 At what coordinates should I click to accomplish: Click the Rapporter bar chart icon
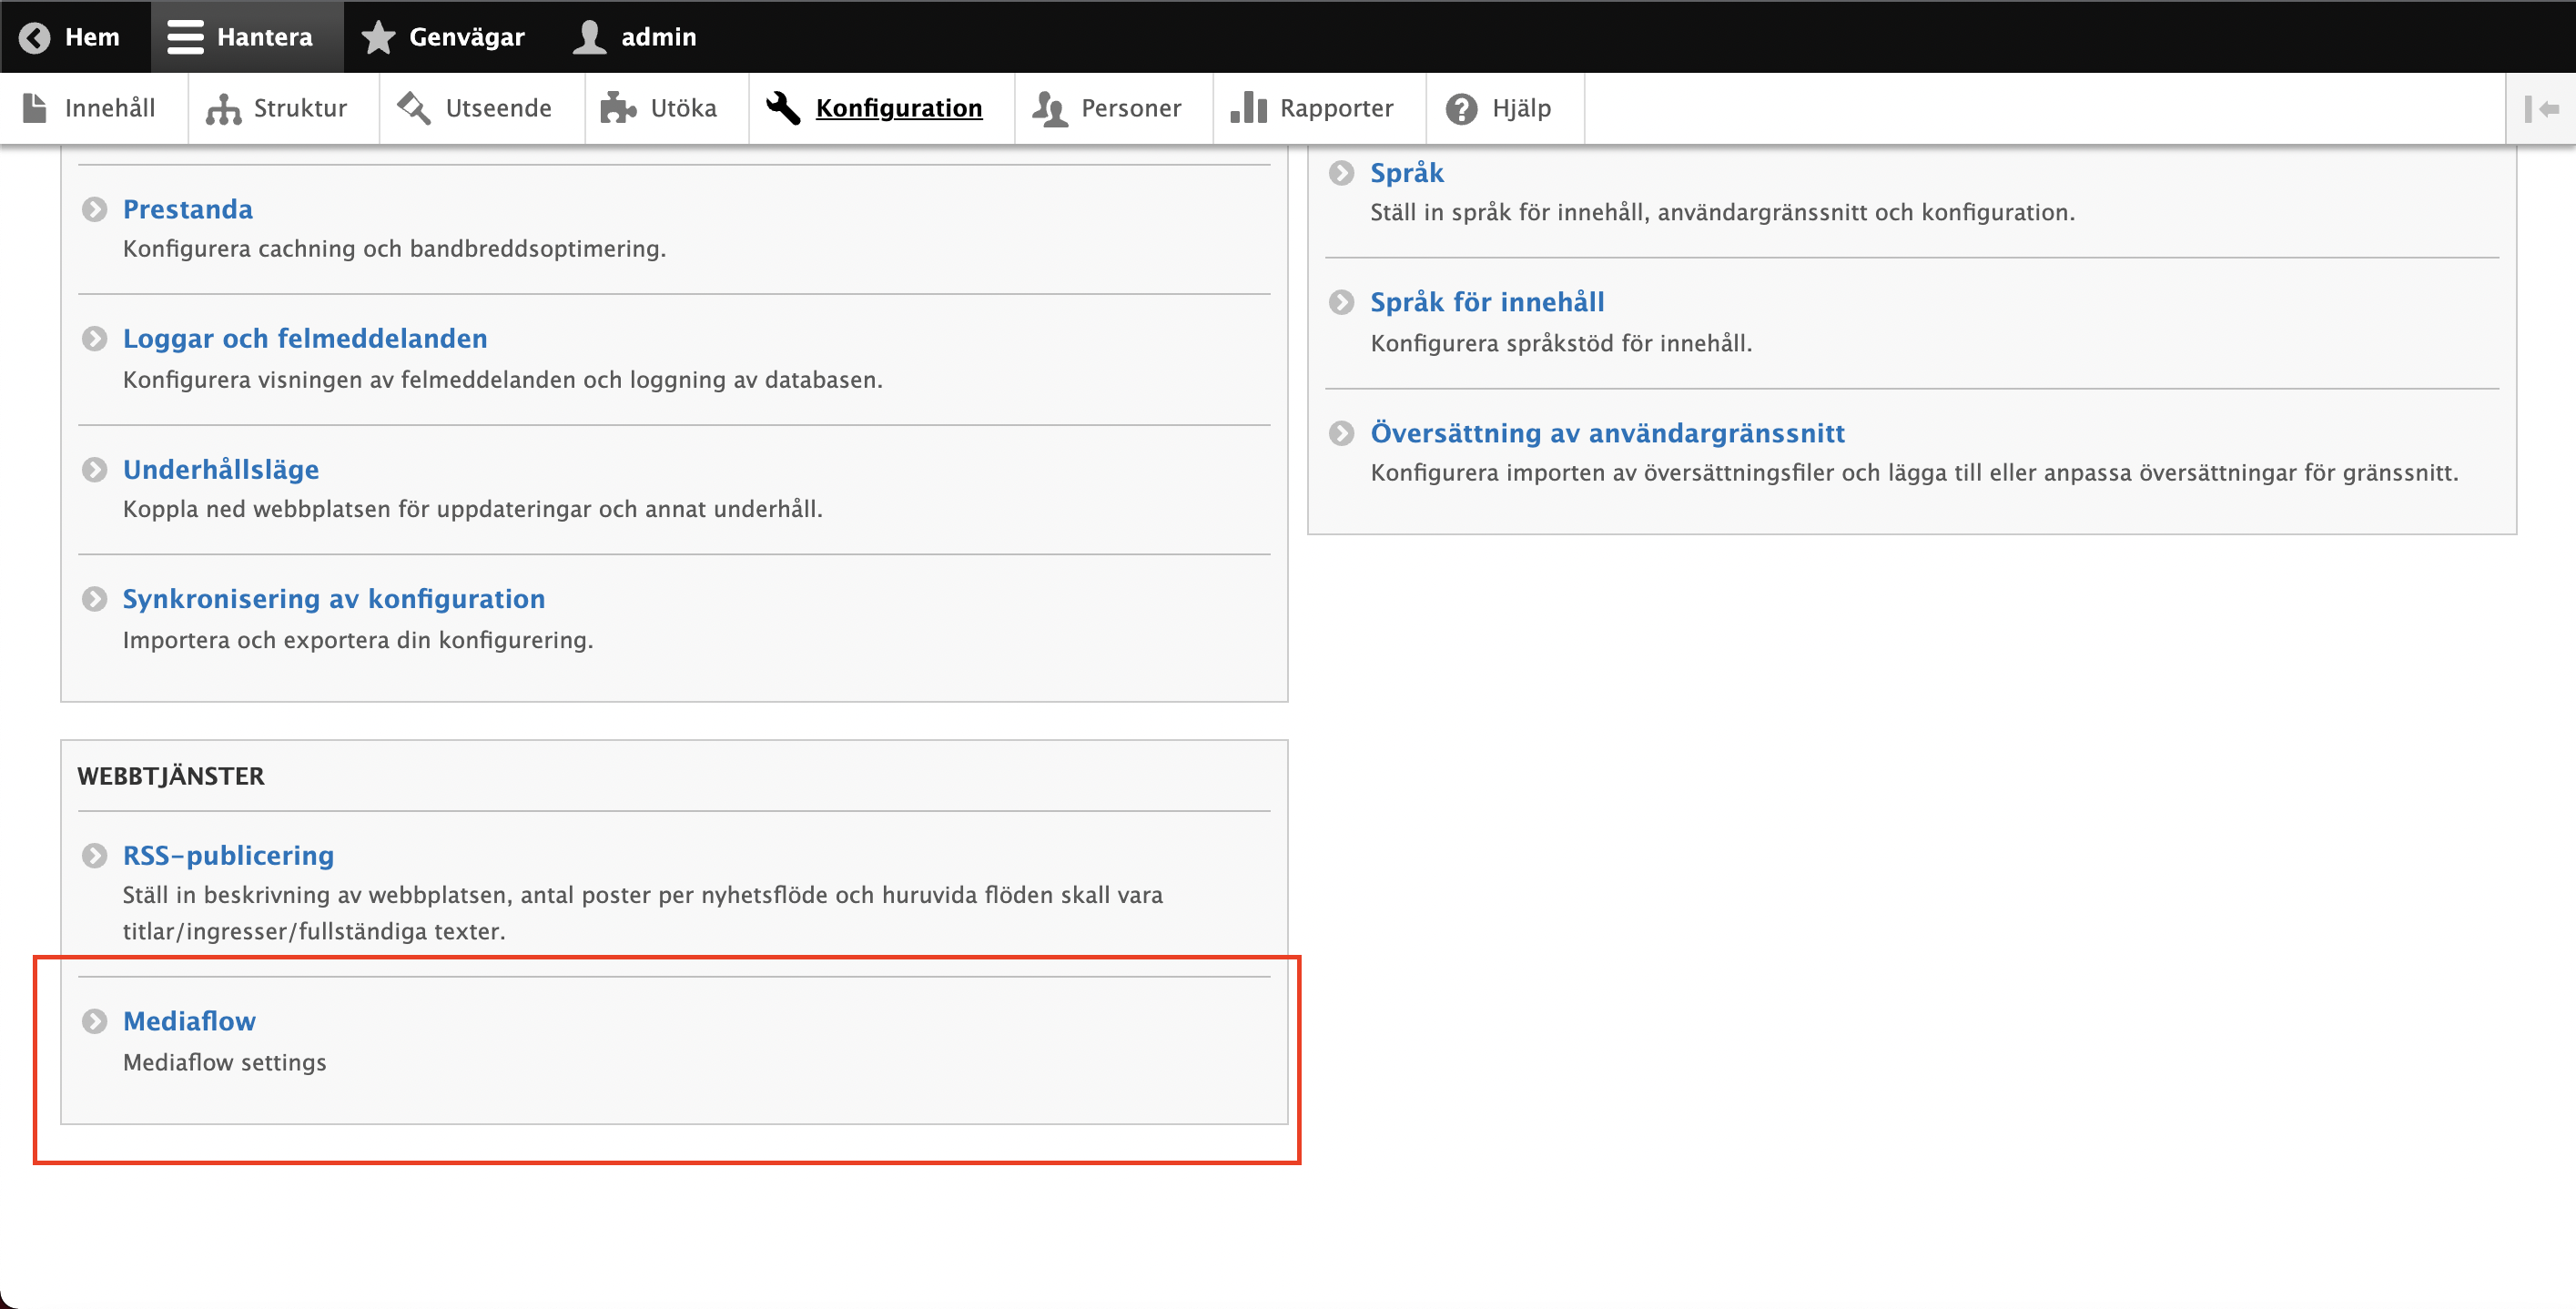tap(1248, 108)
